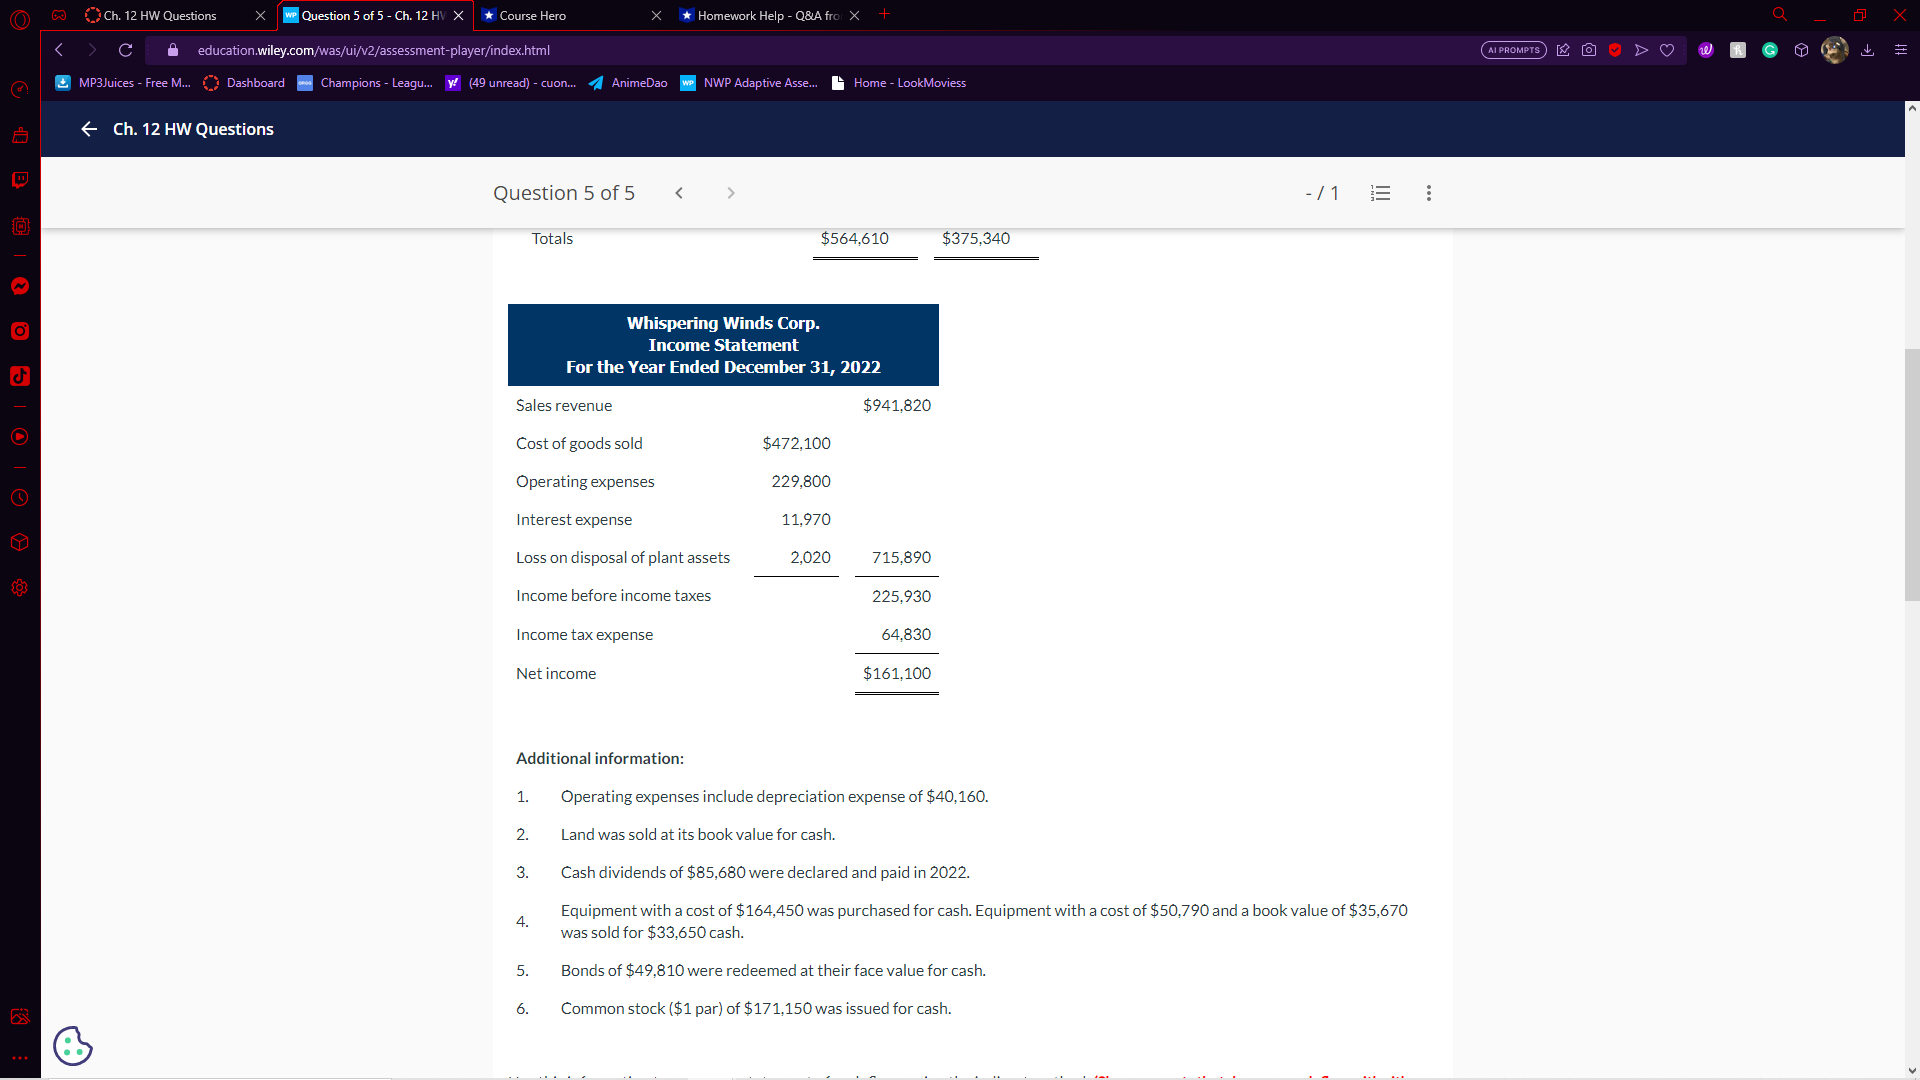Open downloads from the toolbar
This screenshot has height=1080, width=1920.
coord(1867,50)
